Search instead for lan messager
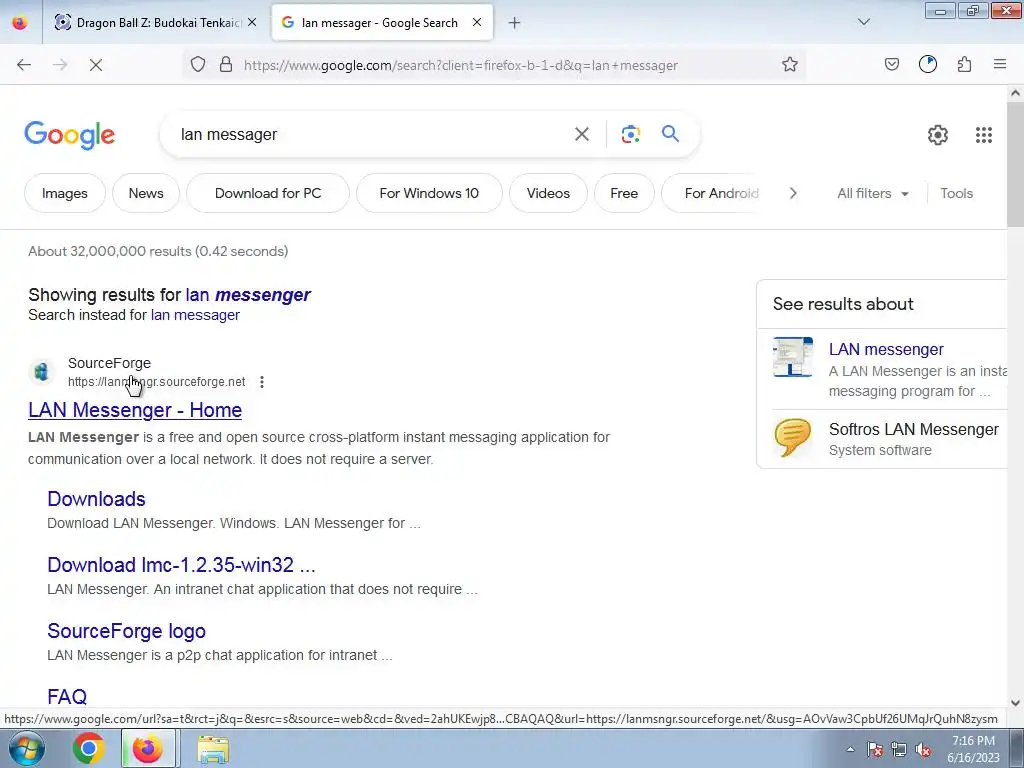Screen dimensions: 1024x768 pyautogui.click(x=195, y=315)
